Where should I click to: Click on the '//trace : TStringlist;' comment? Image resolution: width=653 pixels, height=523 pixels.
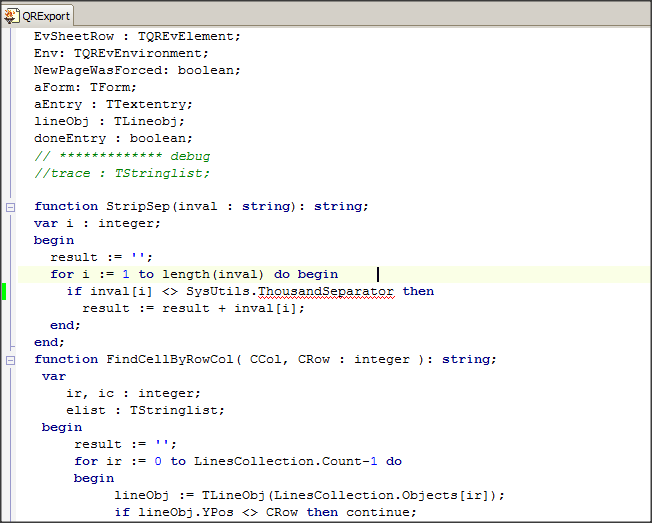[122, 173]
